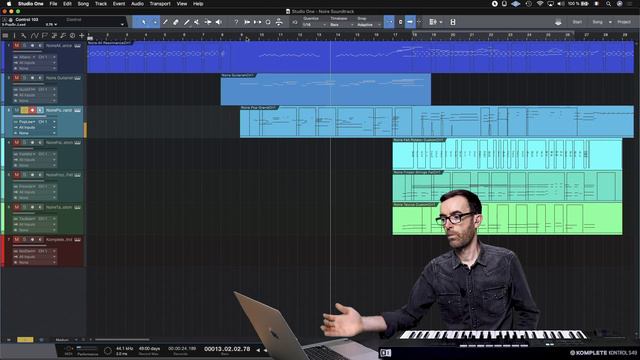Viewport: 640px width, 360px height.
Task: Select the Bend tool
Action: tap(208, 22)
